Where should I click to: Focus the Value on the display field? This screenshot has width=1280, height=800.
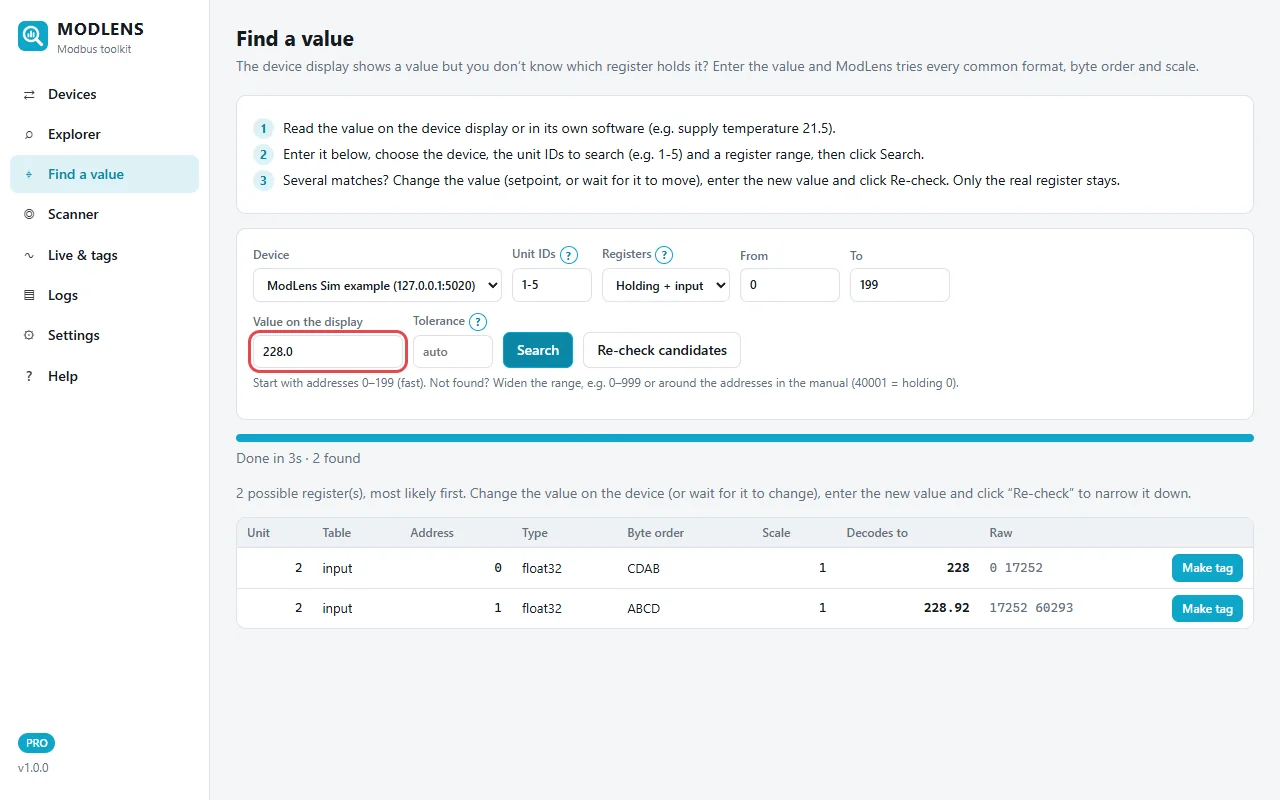click(x=328, y=352)
